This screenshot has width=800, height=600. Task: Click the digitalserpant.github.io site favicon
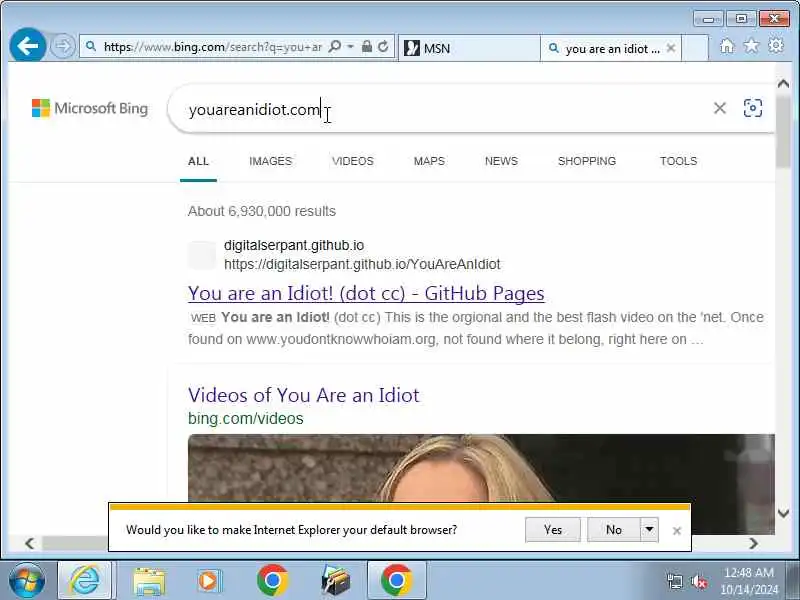[202, 255]
